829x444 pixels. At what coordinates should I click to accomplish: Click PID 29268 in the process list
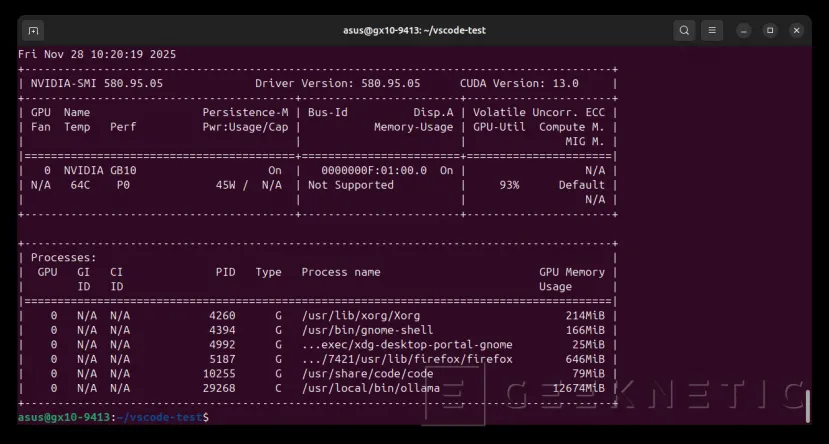point(217,388)
